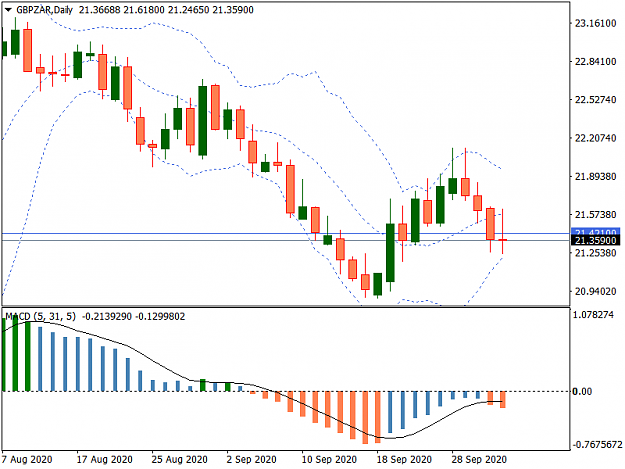Screen dimensions: 625x469
Task: Click the MACD 0.00 zero level label
Action: click(x=584, y=392)
